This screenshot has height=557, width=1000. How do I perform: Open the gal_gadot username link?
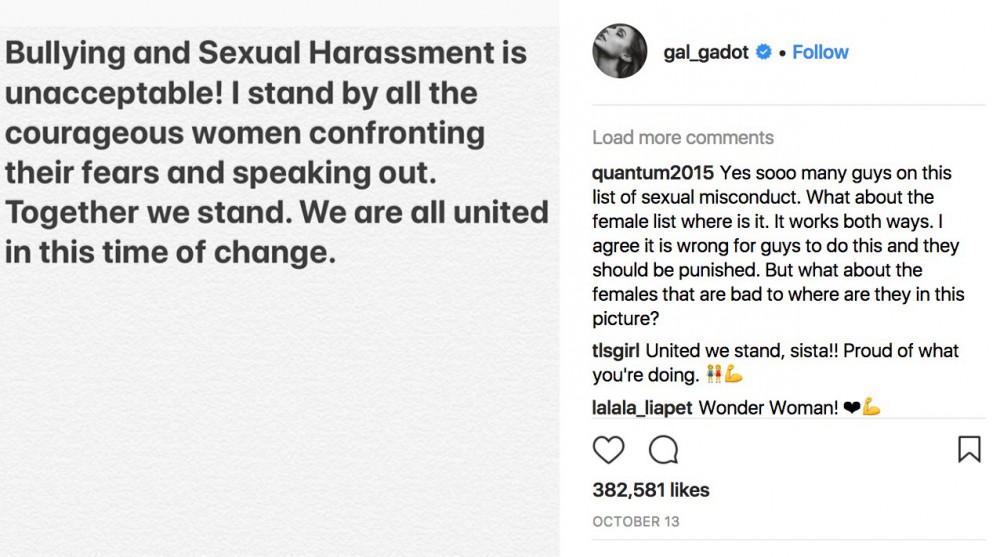[706, 52]
